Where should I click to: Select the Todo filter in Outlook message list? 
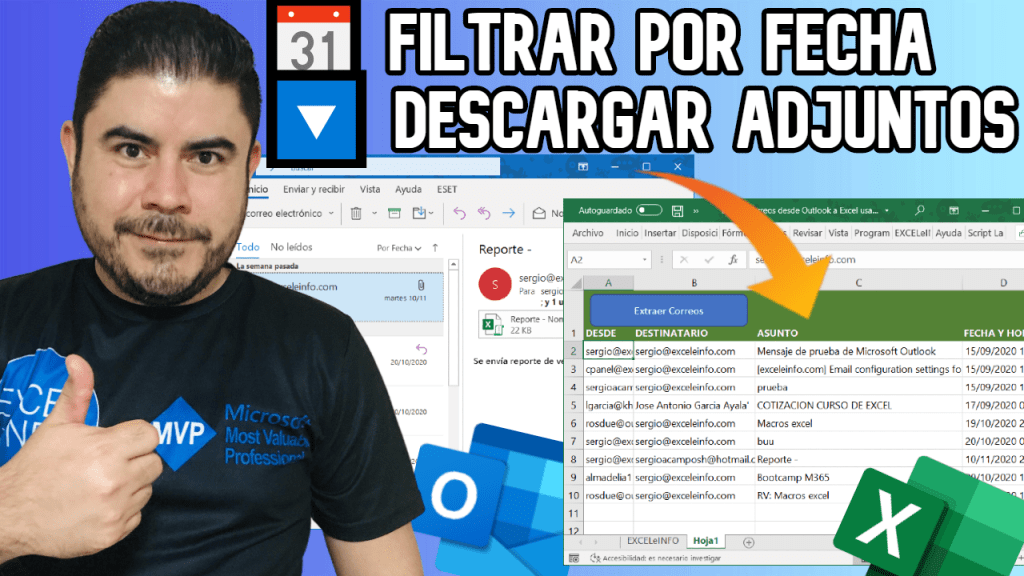(x=248, y=247)
